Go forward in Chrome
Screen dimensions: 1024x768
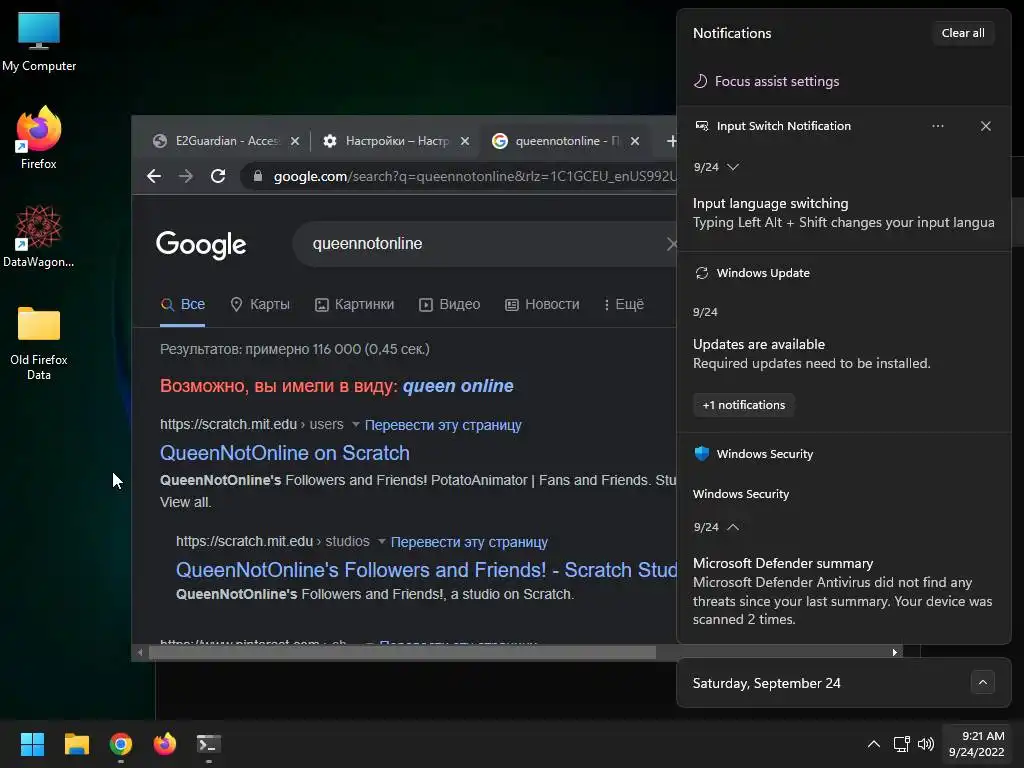[186, 176]
